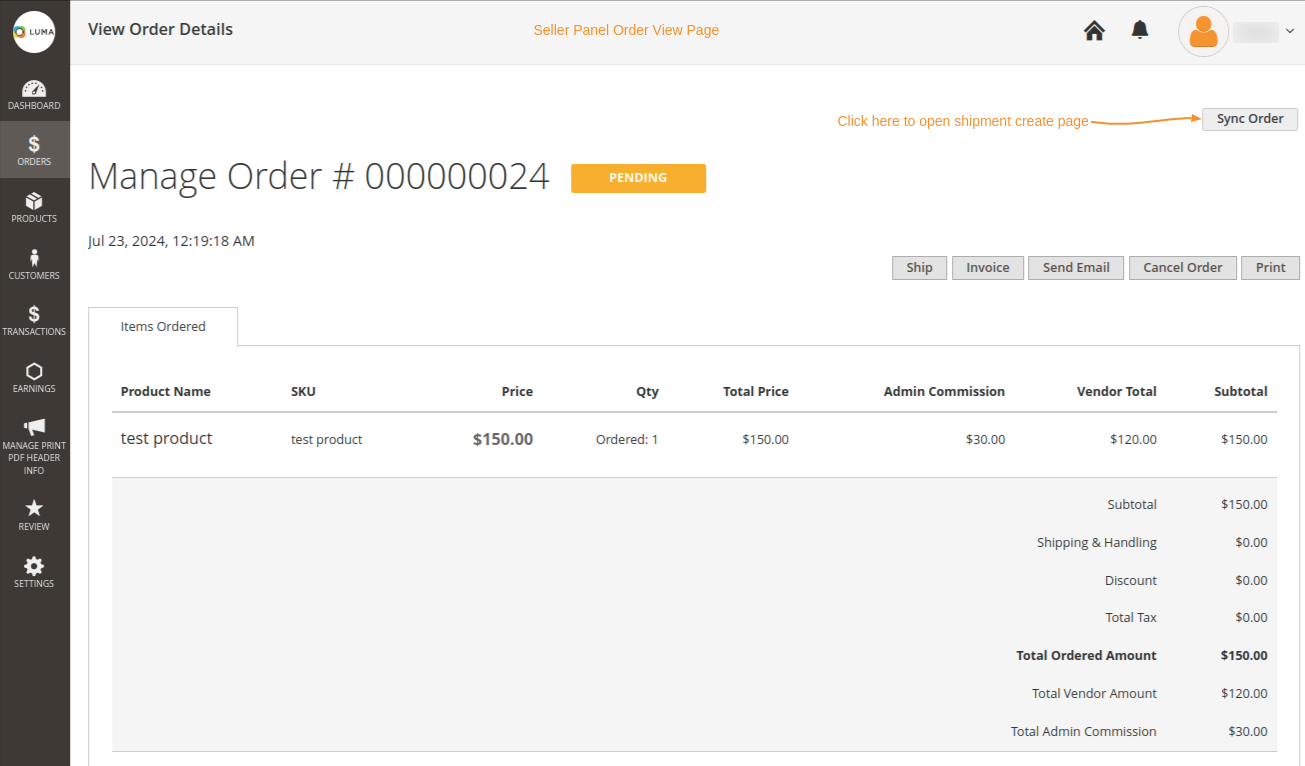The image size is (1305, 766).
Task: View the Customers panel
Action: 34,263
